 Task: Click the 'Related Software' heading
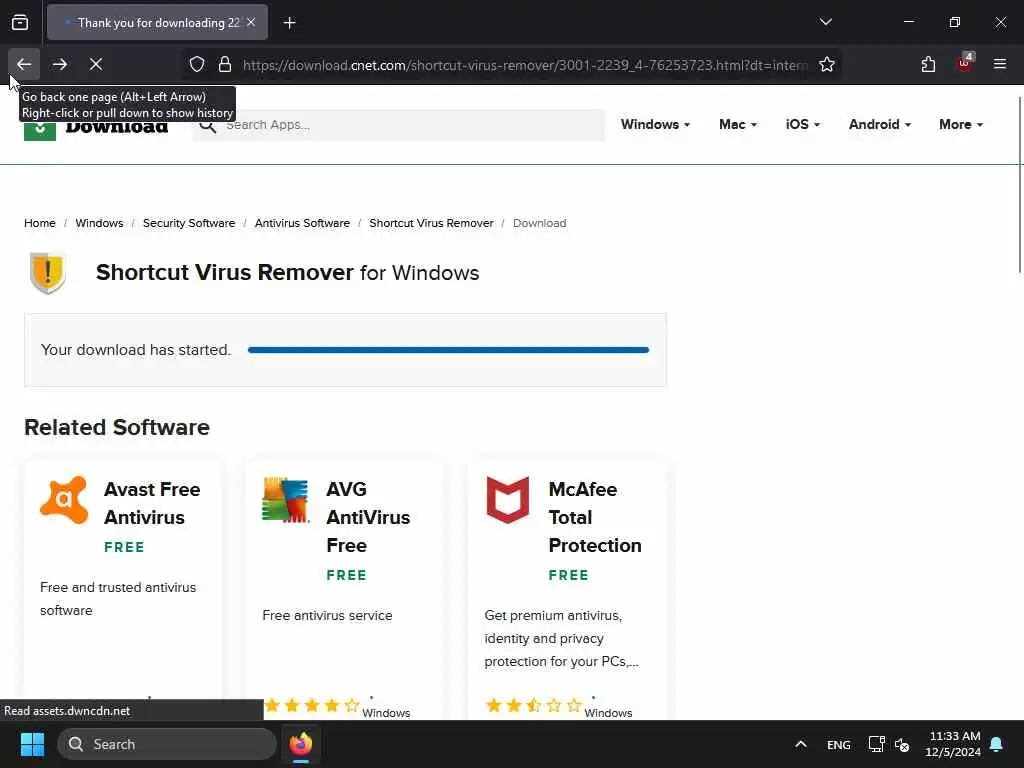(117, 427)
